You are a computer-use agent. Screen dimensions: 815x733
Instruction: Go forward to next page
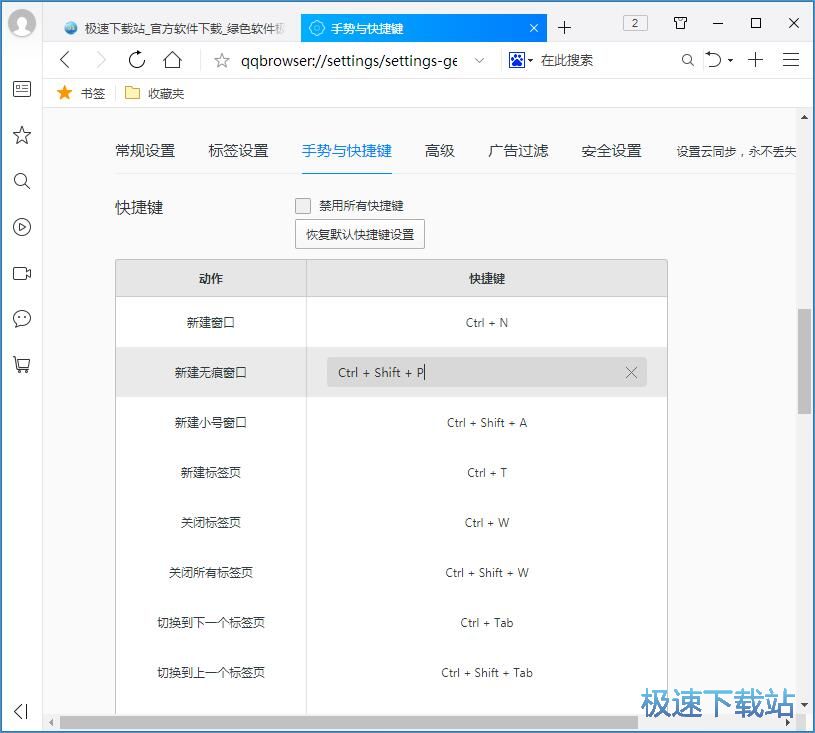[101, 60]
